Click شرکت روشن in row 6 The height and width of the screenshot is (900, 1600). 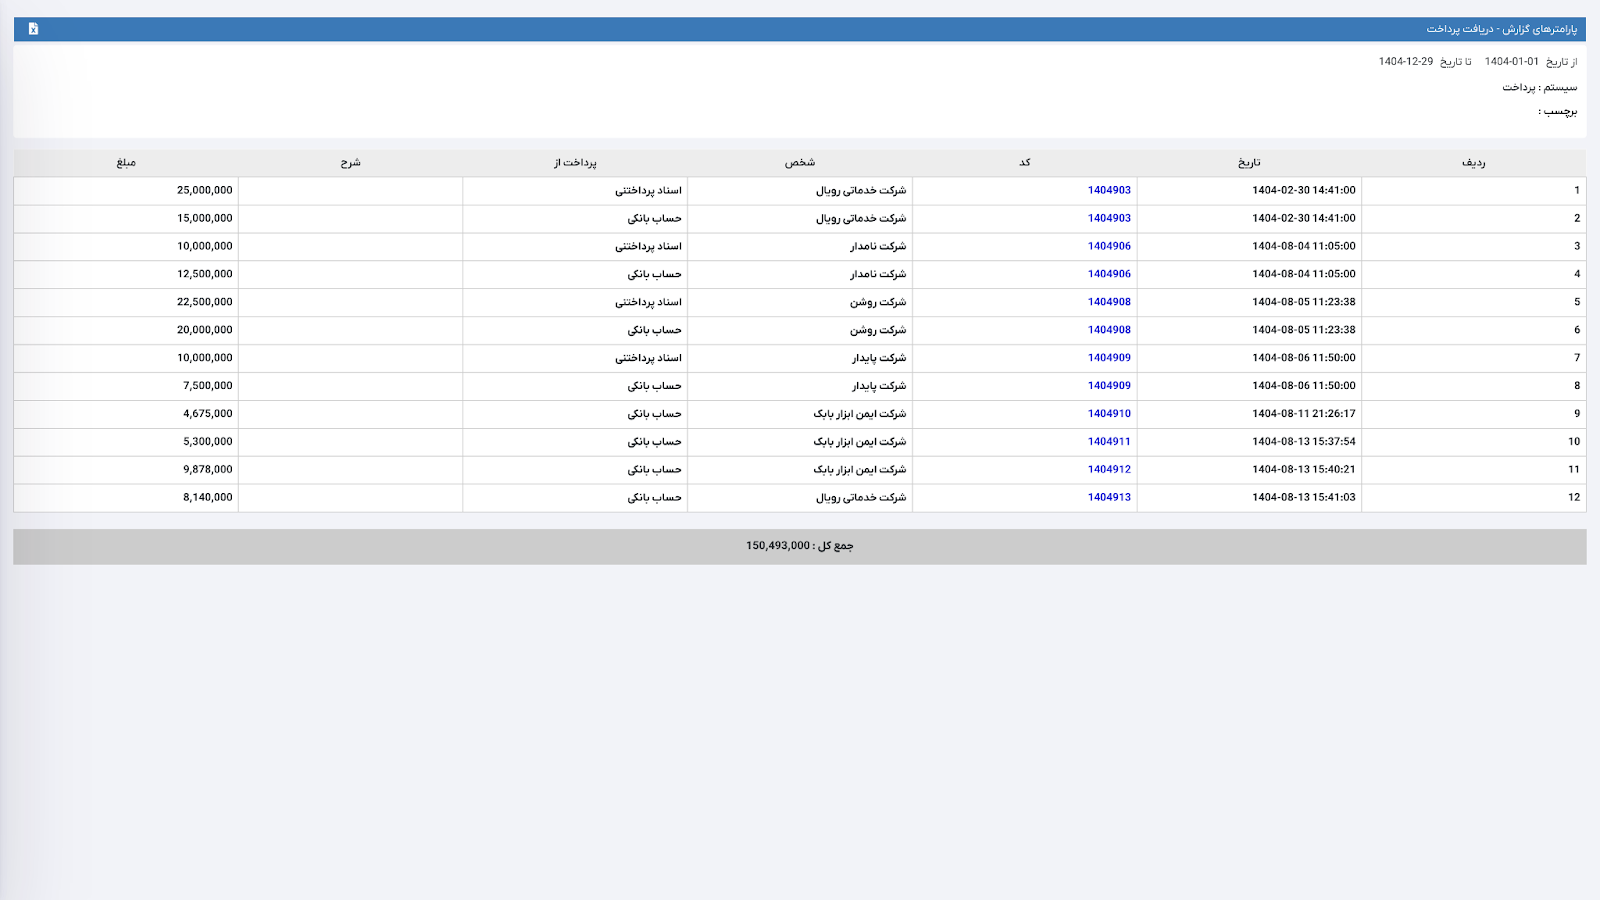click(878, 330)
